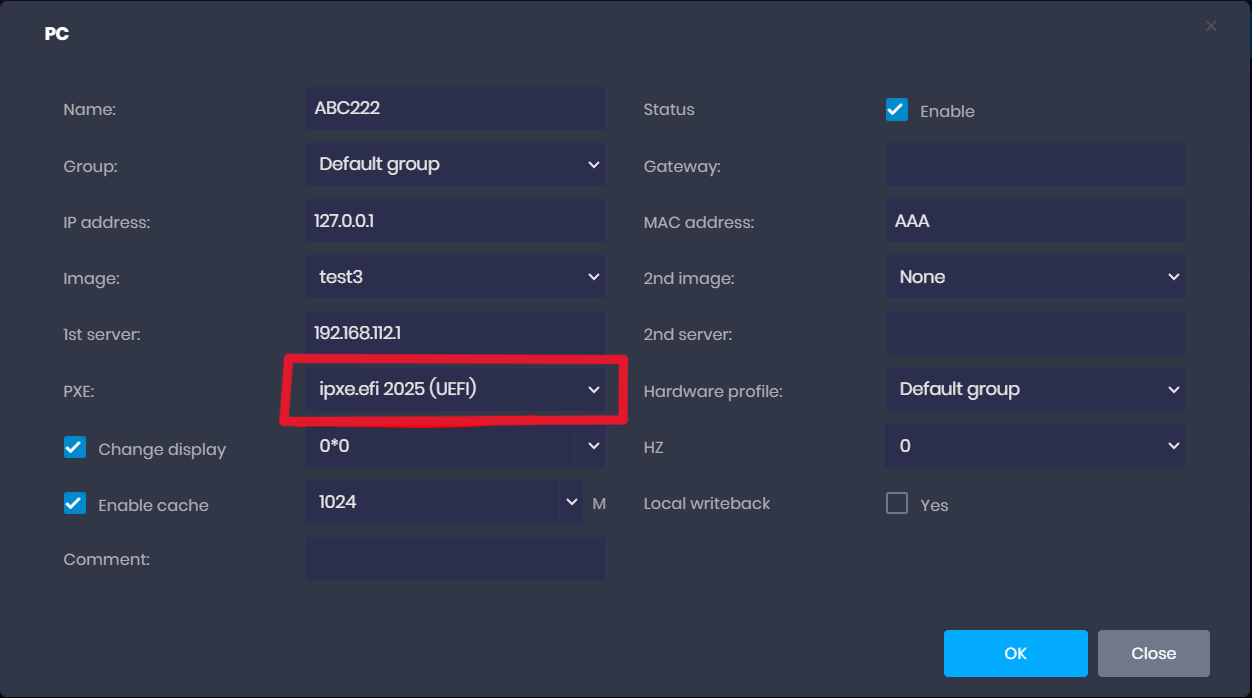Viewport: 1252px width, 698px height.
Task: Click the Comment text field
Action: coord(455,559)
